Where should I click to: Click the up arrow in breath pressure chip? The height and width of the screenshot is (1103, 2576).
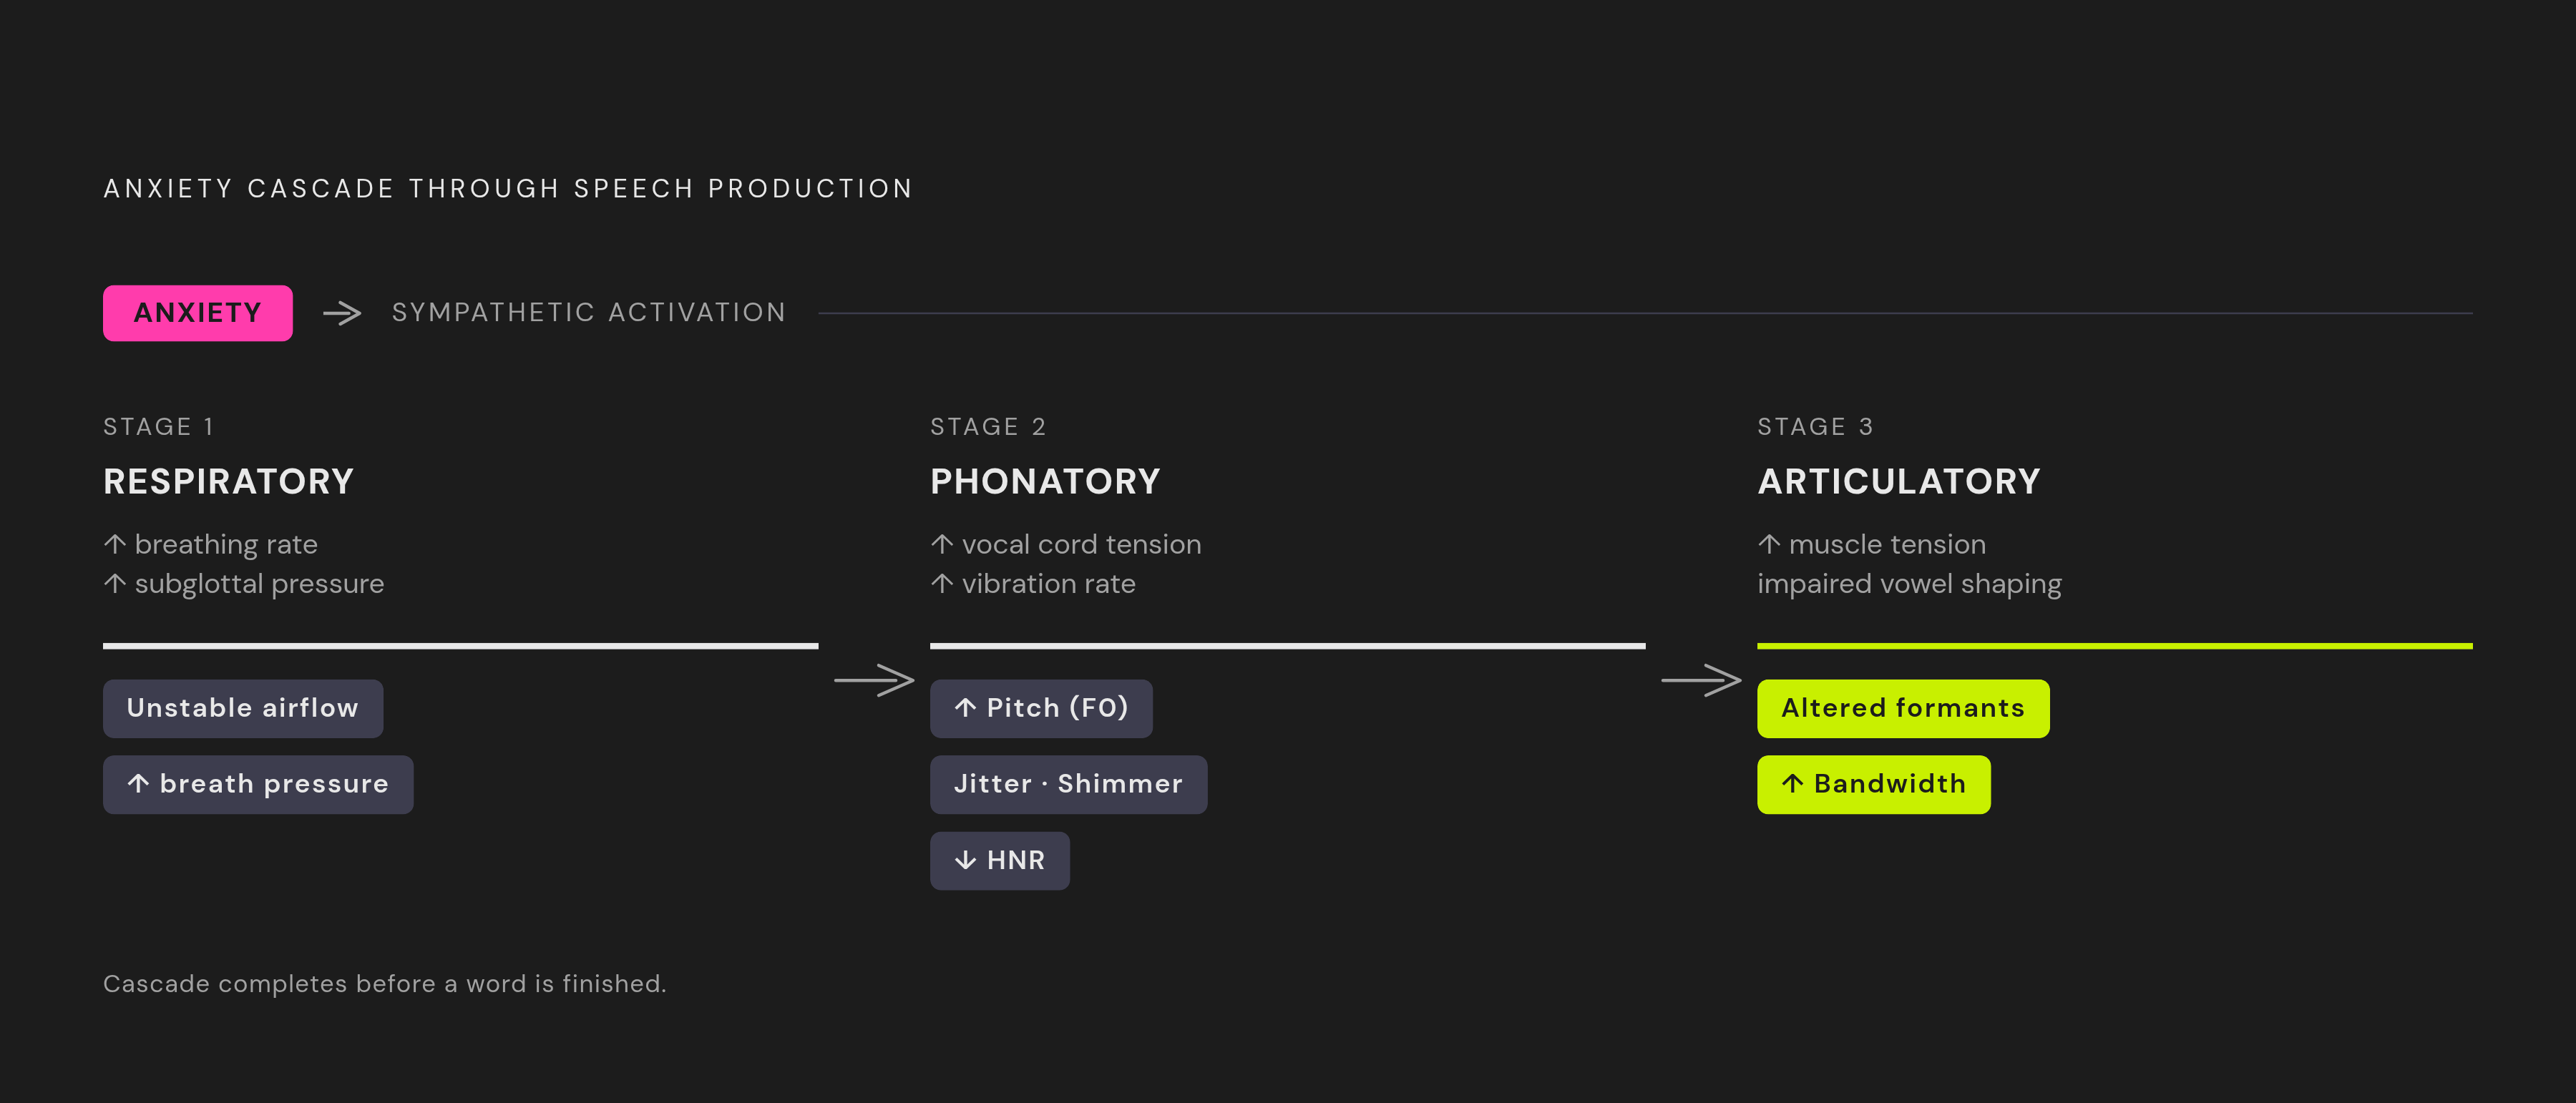coord(138,784)
